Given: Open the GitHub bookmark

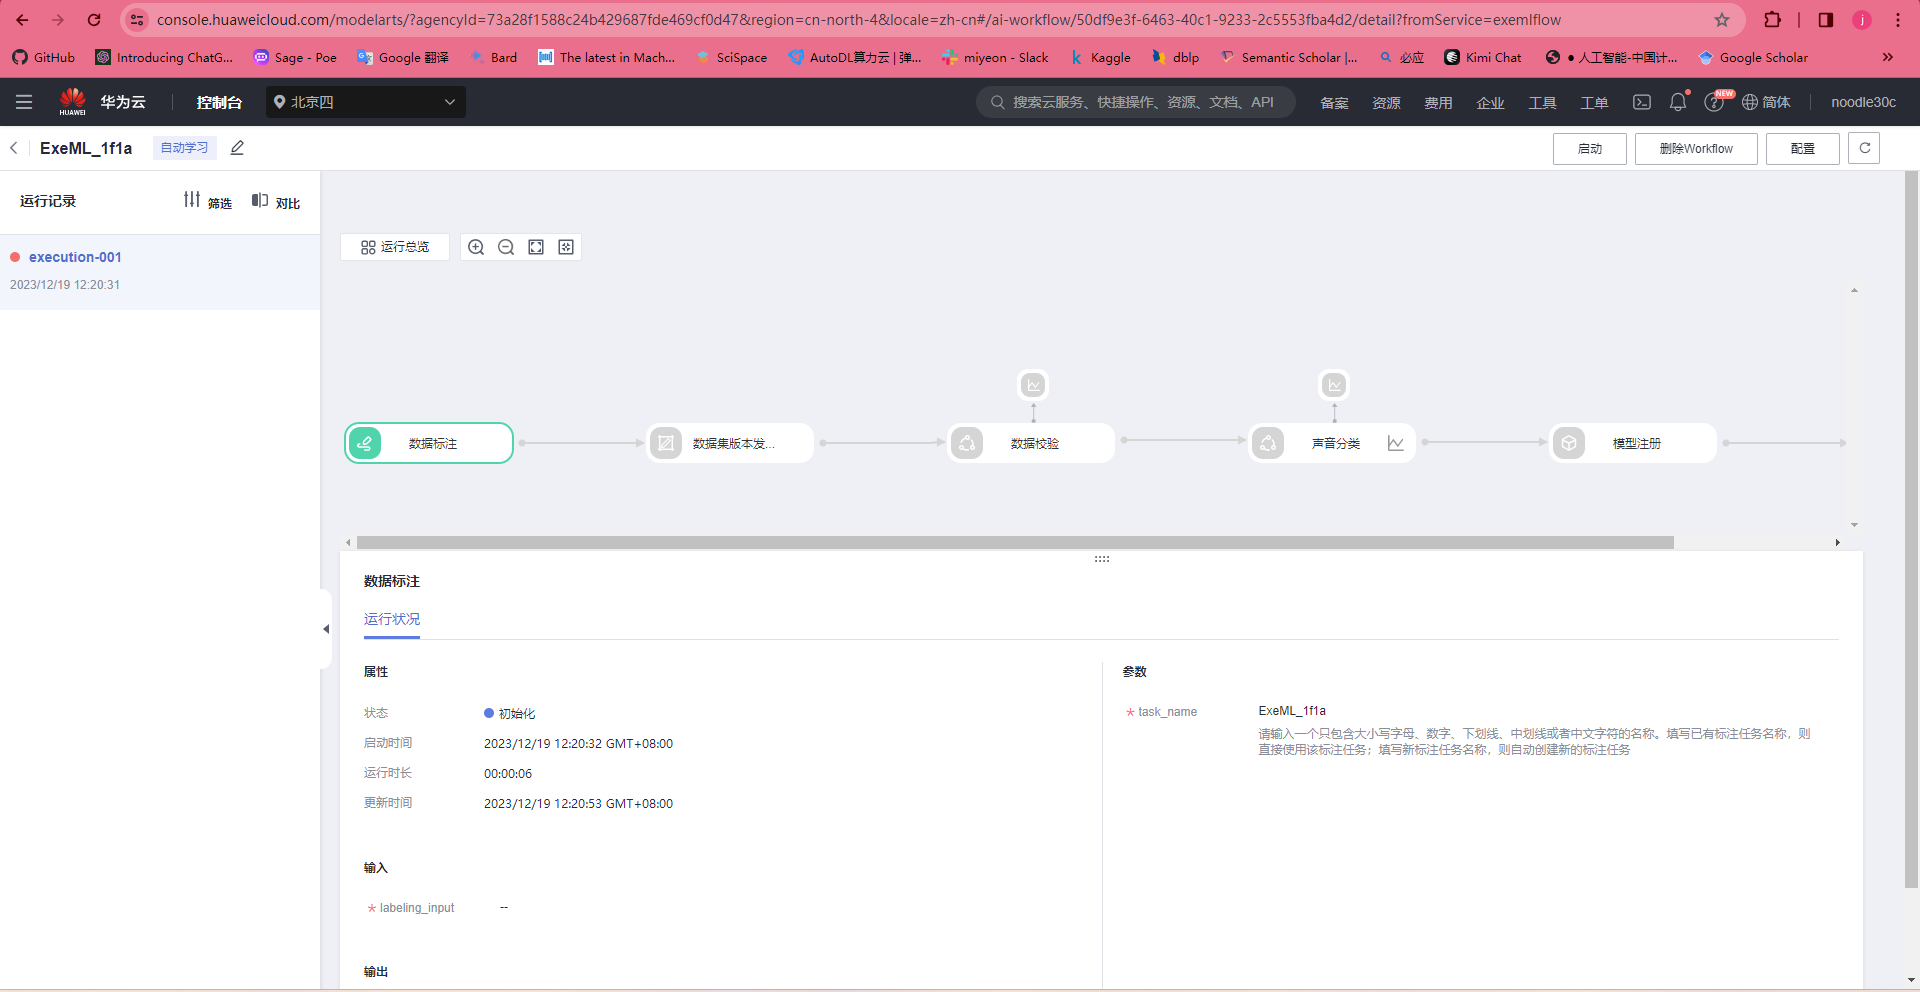Looking at the screenshot, I should click(x=44, y=57).
